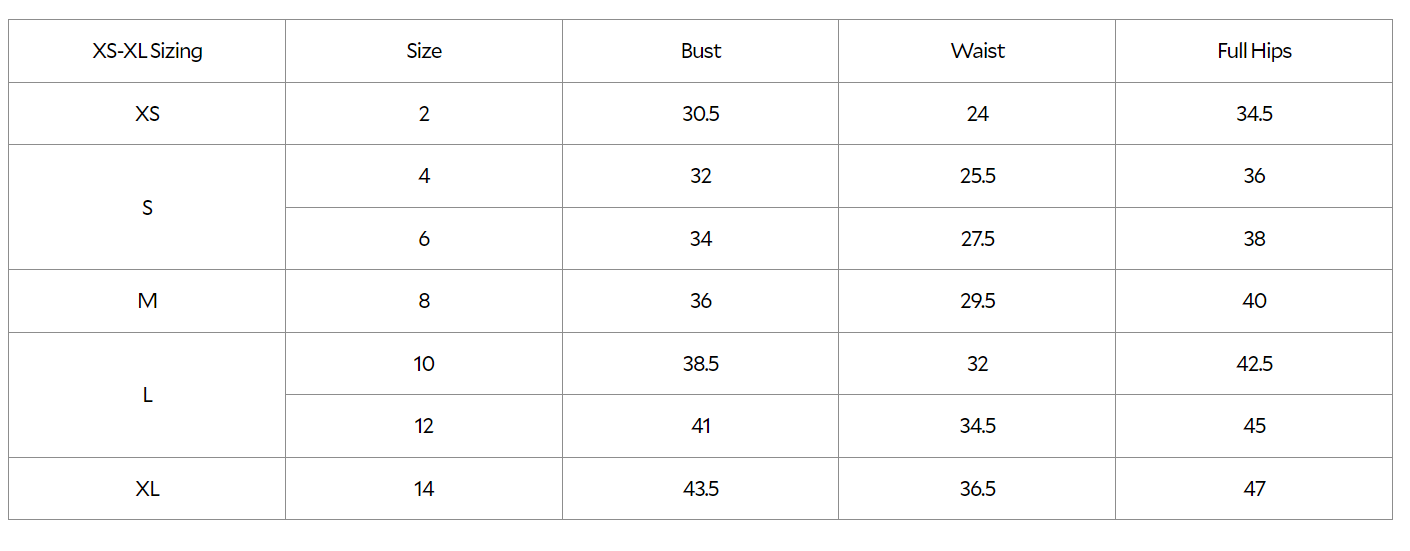This screenshot has width=1410, height=551.
Task: Select the 43.5 bust measurement cell
Action: coord(700,489)
